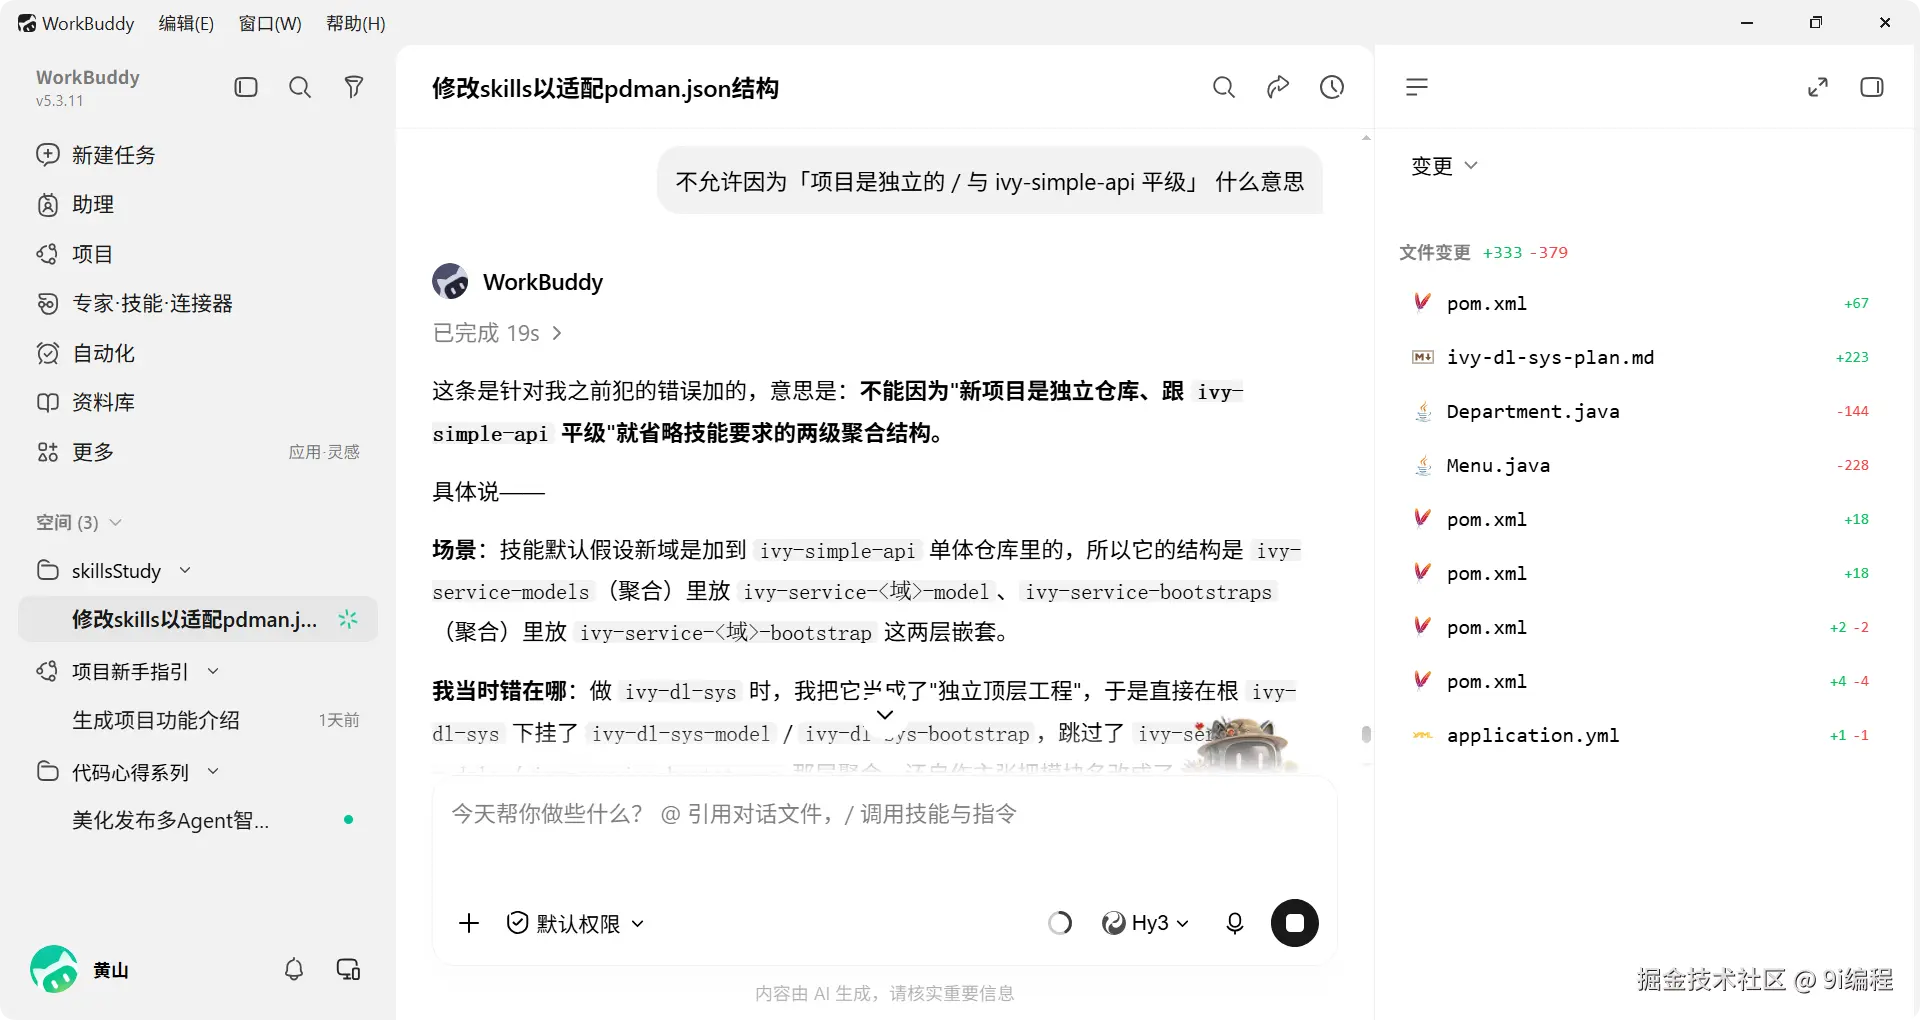Open the right panel list menu icon
This screenshot has width=1920, height=1020.
(x=1417, y=87)
